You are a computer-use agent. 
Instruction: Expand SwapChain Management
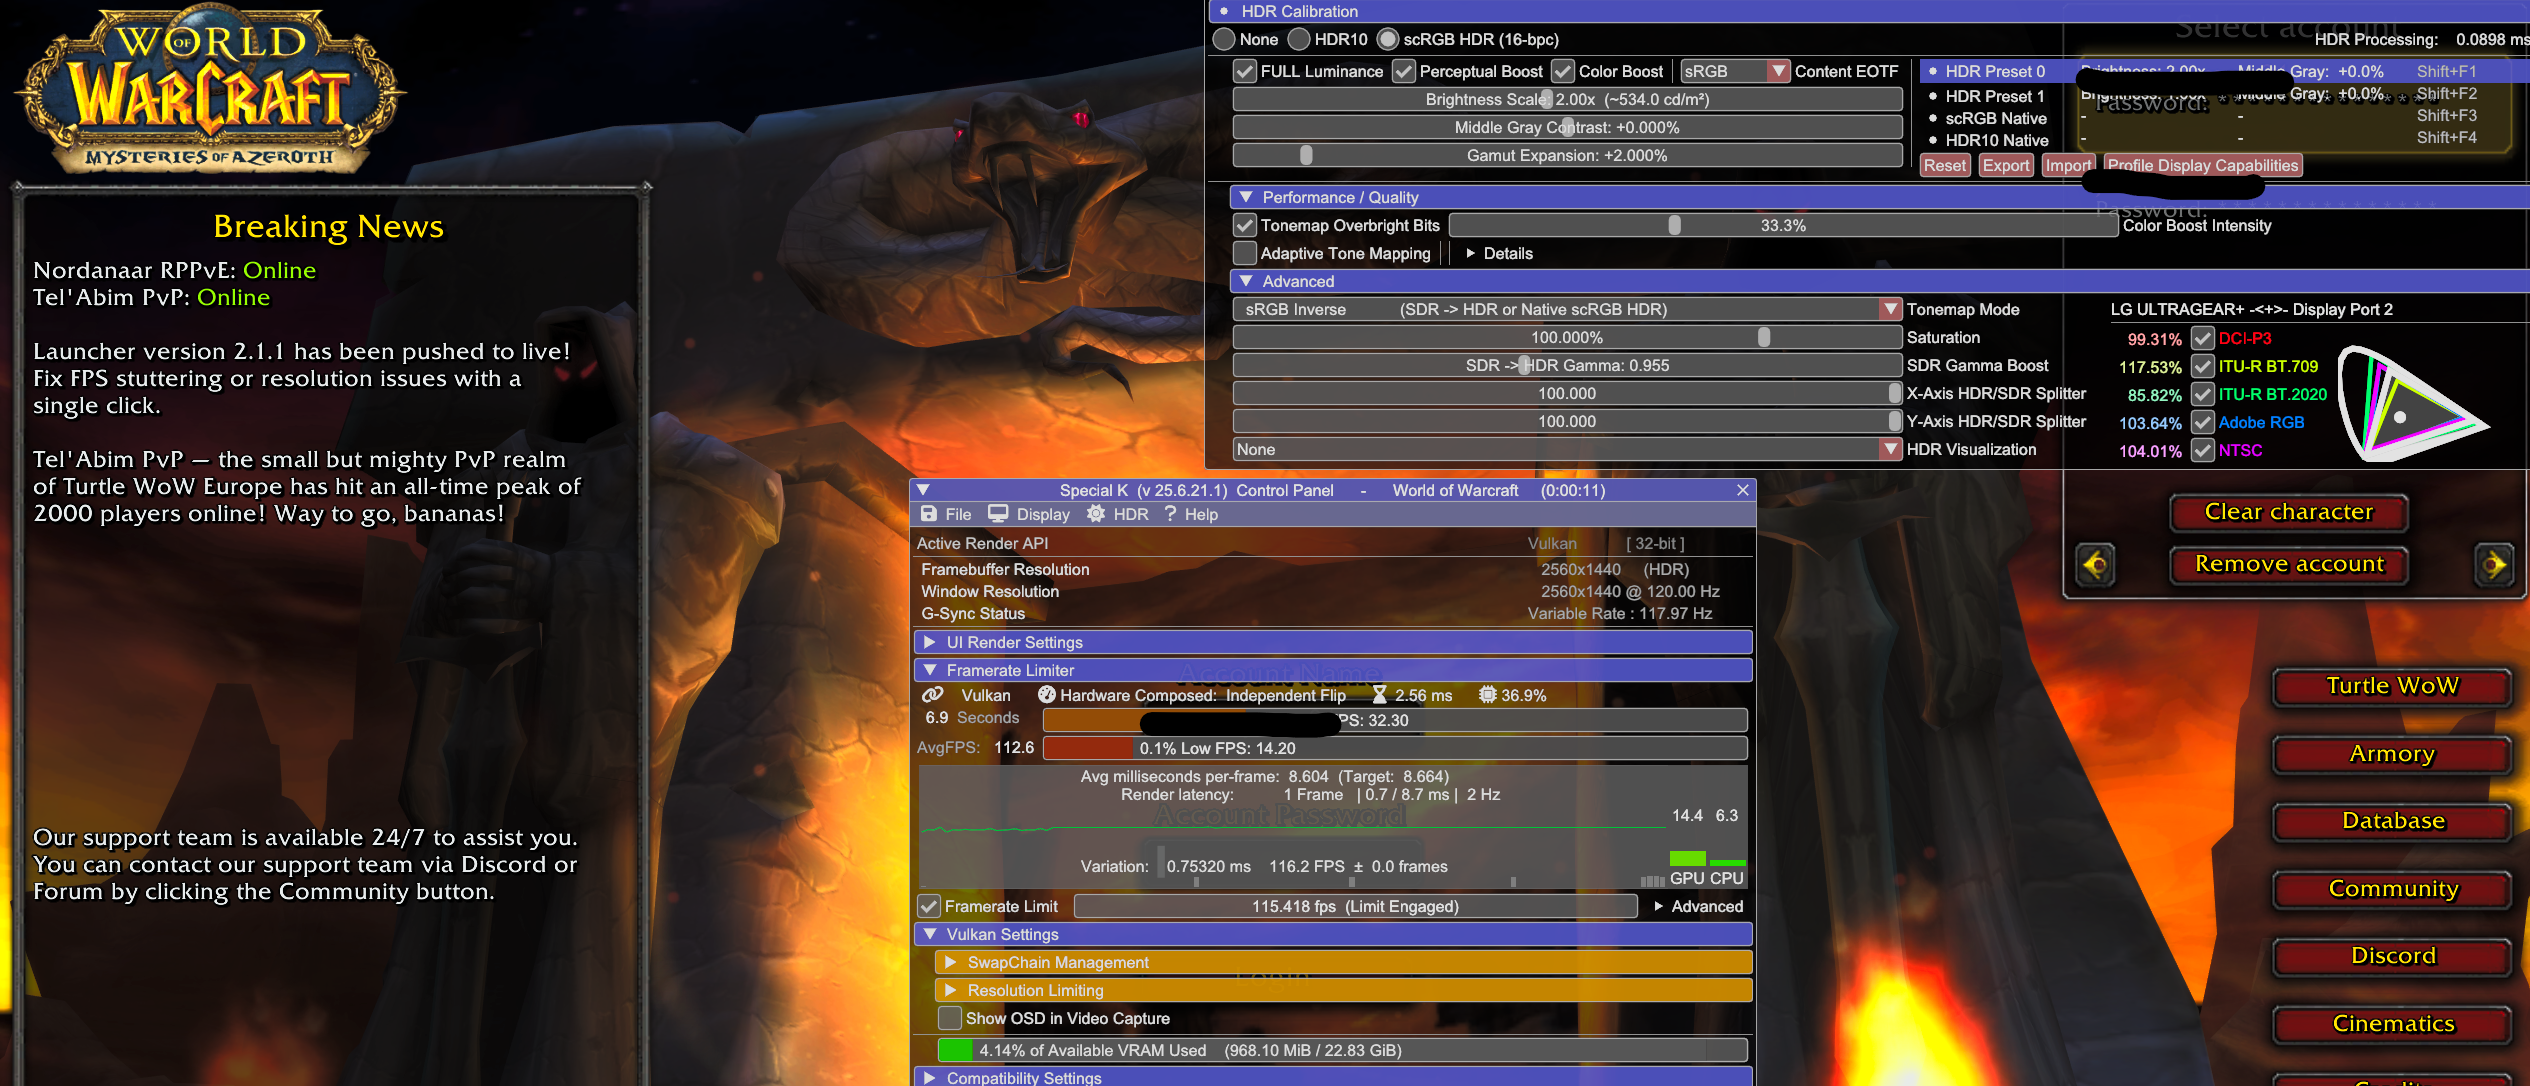(951, 962)
